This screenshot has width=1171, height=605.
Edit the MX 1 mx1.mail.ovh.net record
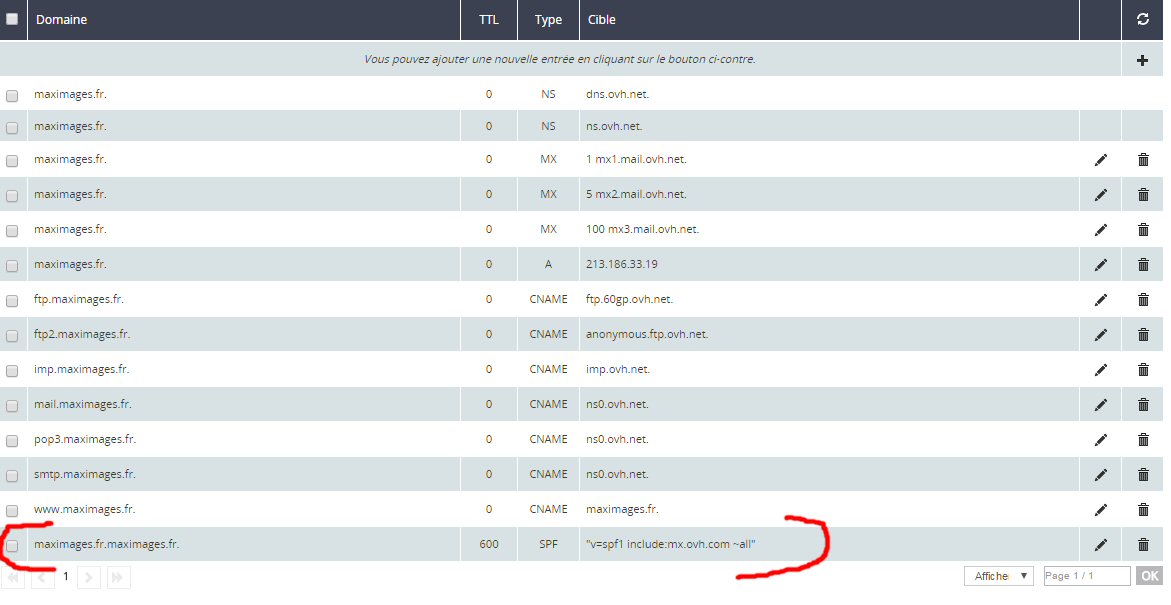[1101, 160]
